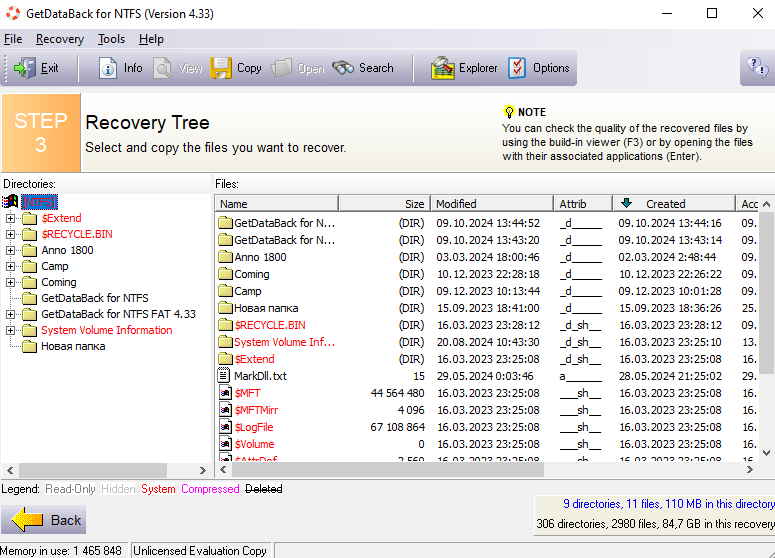Expand GetDataBack for NTFS FAT 4.33 node
775x558 pixels.
(10, 314)
